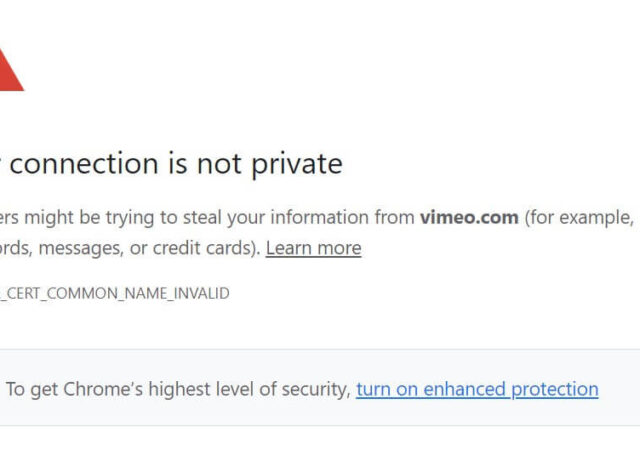Click the turn on enhanced protection link
640x450 pixels.
click(477, 389)
